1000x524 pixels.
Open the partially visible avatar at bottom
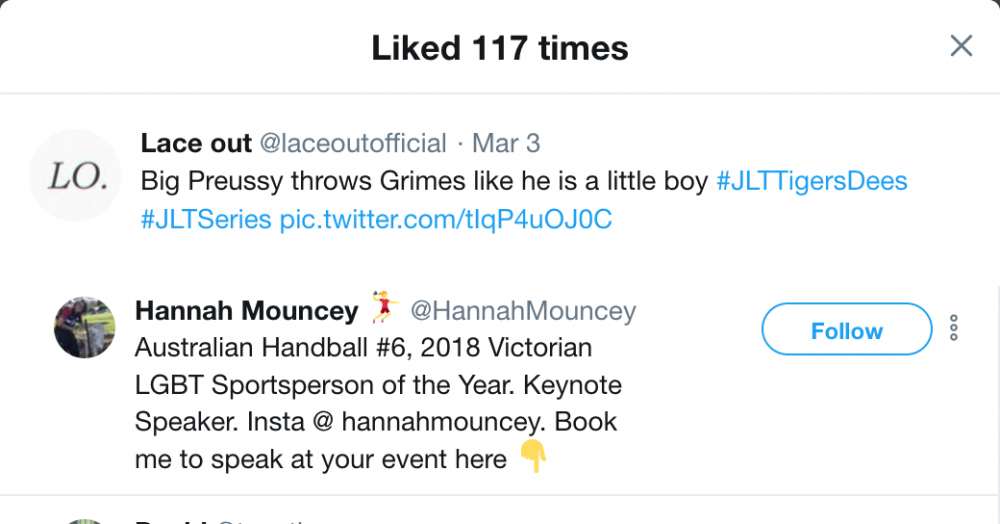coord(84,520)
